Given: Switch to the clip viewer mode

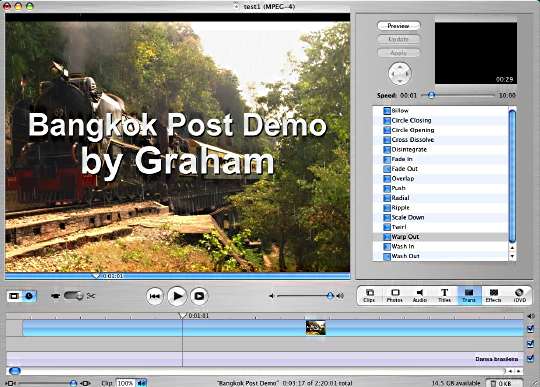Looking at the screenshot, I should (x=14, y=296).
